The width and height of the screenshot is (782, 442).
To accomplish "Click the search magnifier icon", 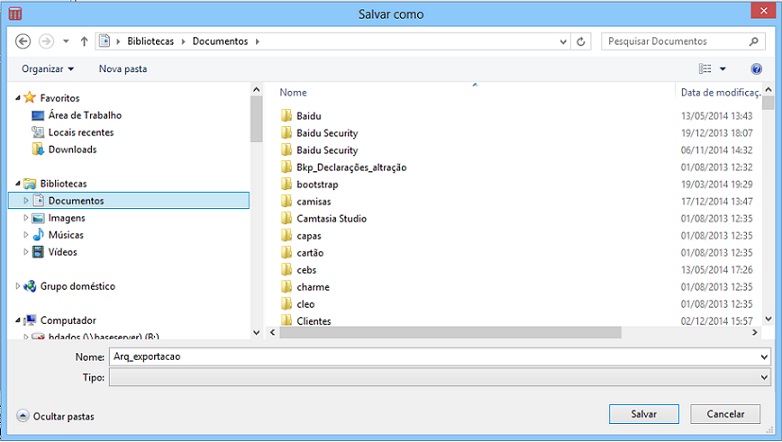I will pyautogui.click(x=755, y=41).
